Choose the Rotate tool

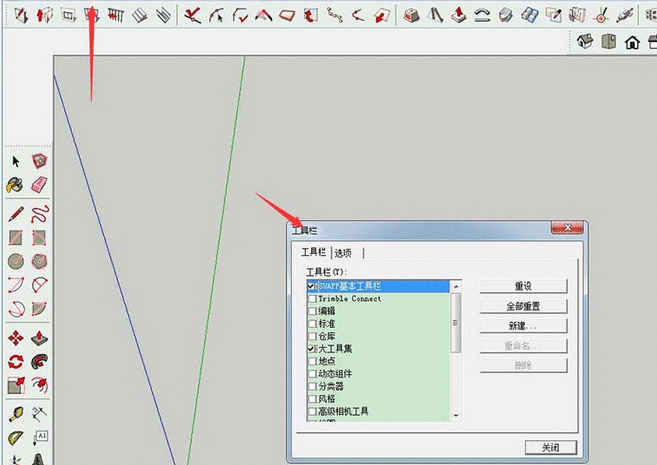coord(16,362)
